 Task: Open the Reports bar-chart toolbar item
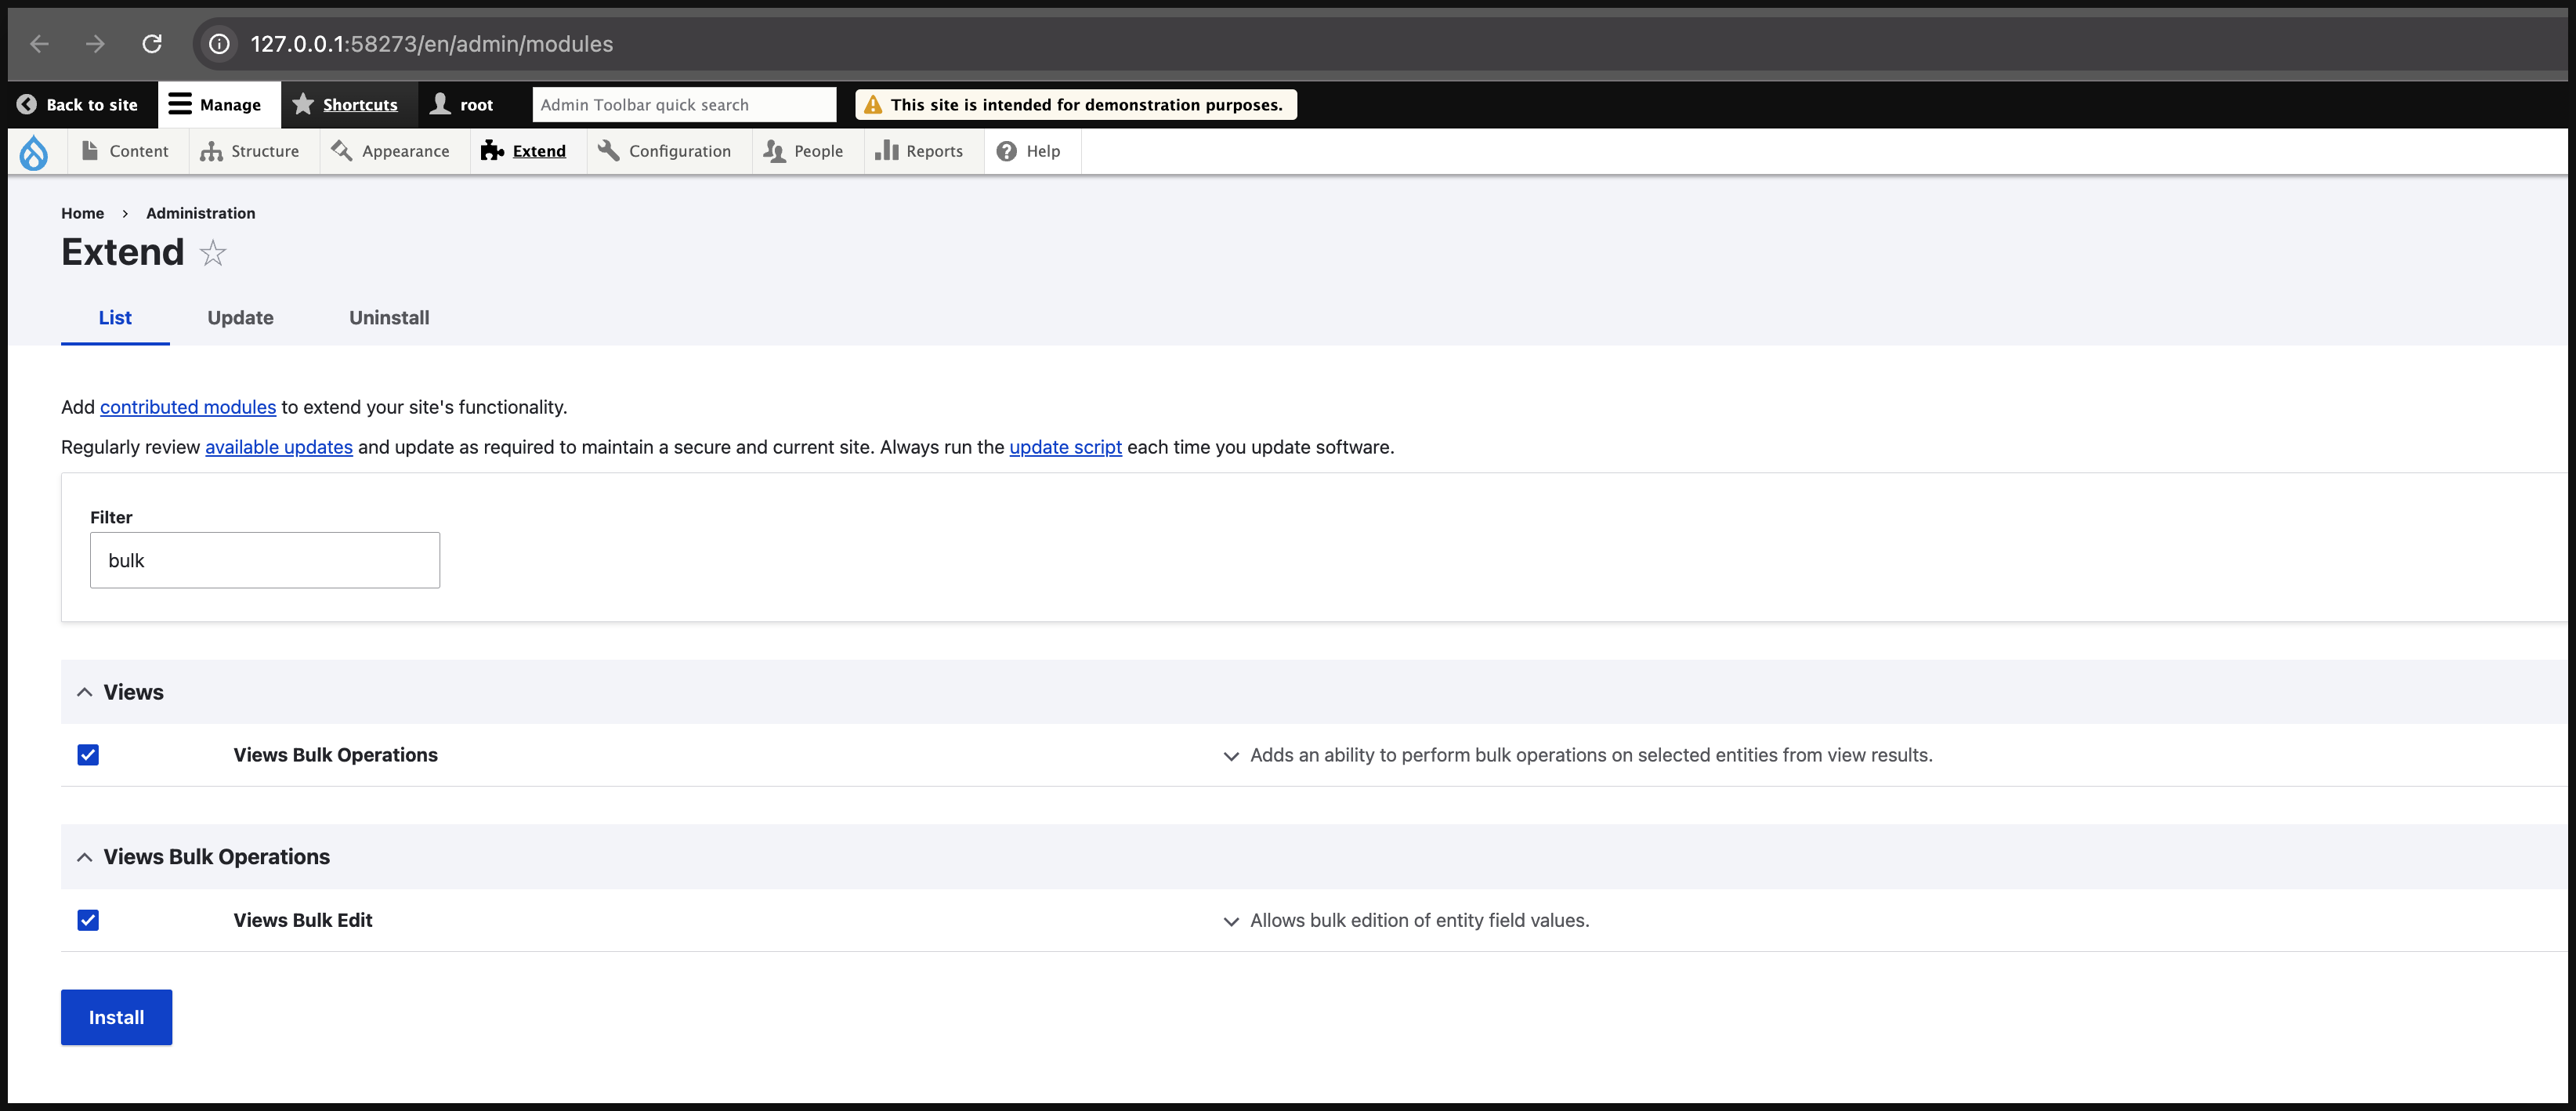(919, 151)
